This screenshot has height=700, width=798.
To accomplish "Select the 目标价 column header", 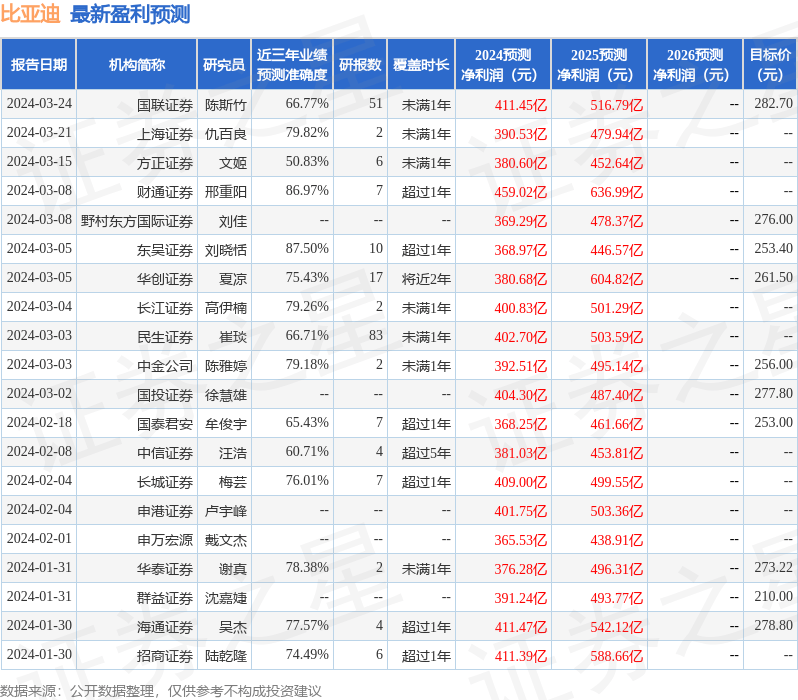I will pos(770,65).
